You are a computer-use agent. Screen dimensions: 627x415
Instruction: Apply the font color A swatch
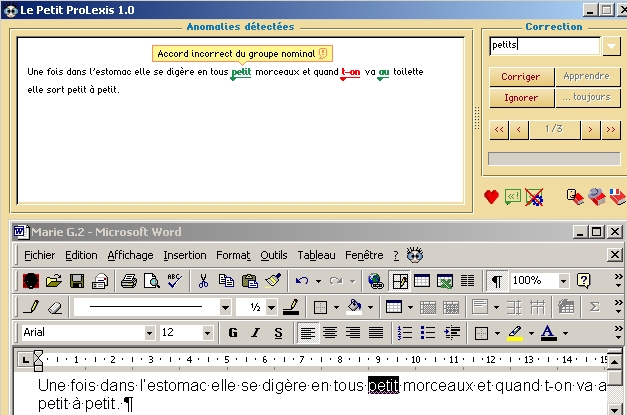tap(549, 333)
